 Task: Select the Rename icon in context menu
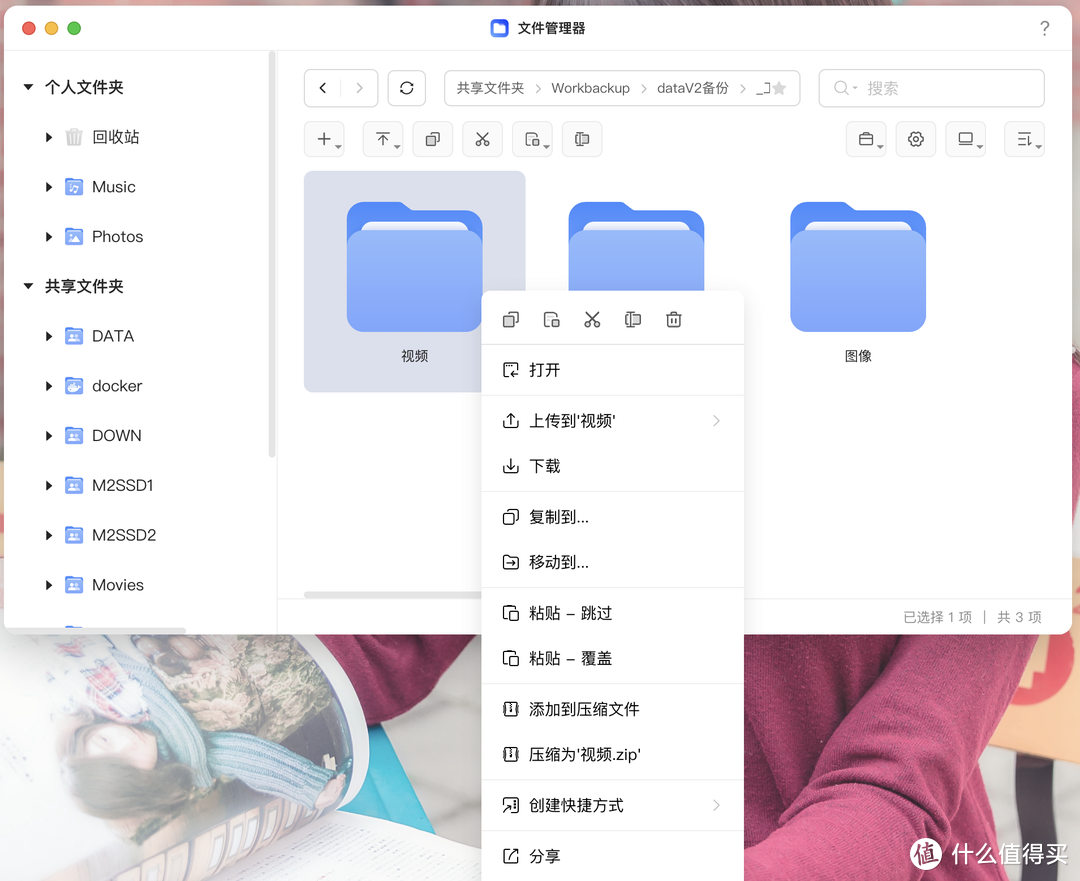point(632,319)
